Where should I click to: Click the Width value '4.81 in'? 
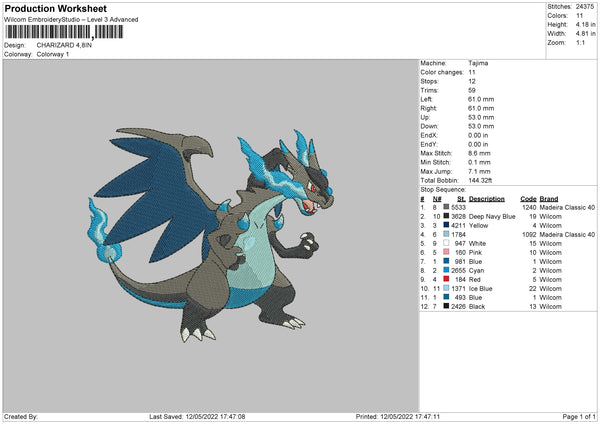click(585, 34)
